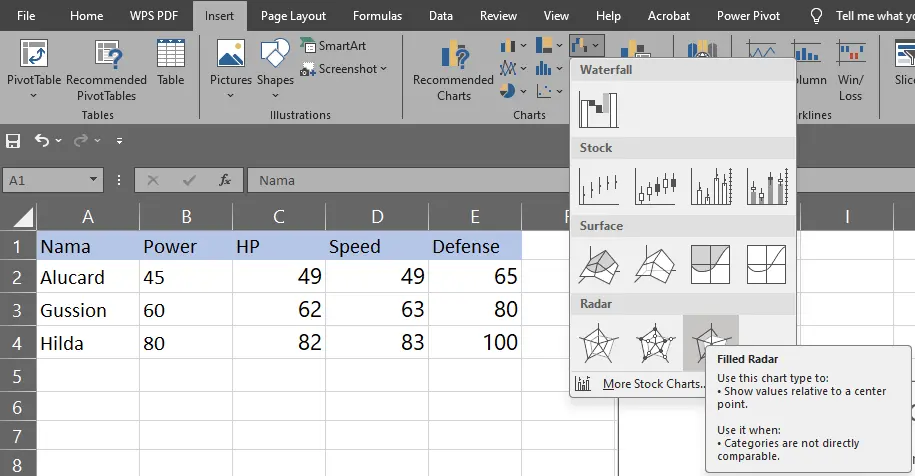Open the statistic chart dropdown
The width and height of the screenshot is (915, 476).
click(549, 69)
